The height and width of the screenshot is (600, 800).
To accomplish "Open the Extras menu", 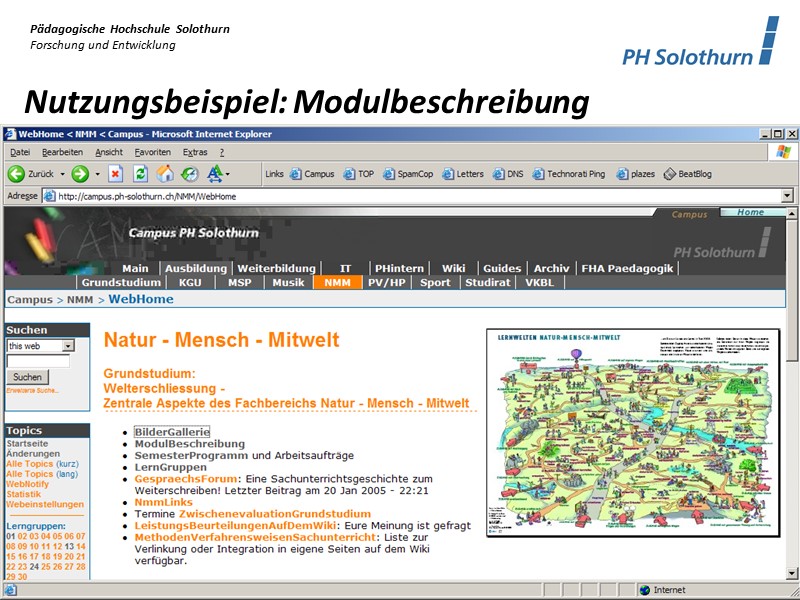I will 195,152.
